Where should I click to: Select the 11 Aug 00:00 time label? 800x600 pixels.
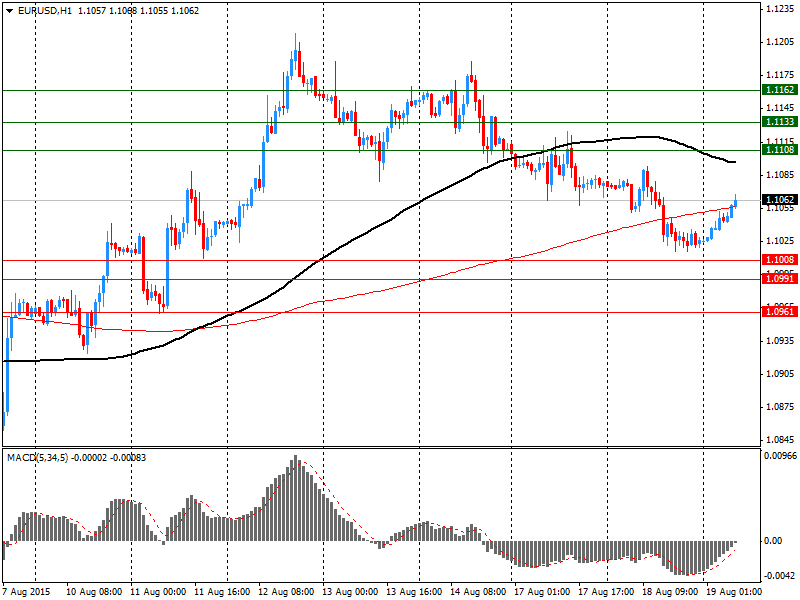(158, 592)
